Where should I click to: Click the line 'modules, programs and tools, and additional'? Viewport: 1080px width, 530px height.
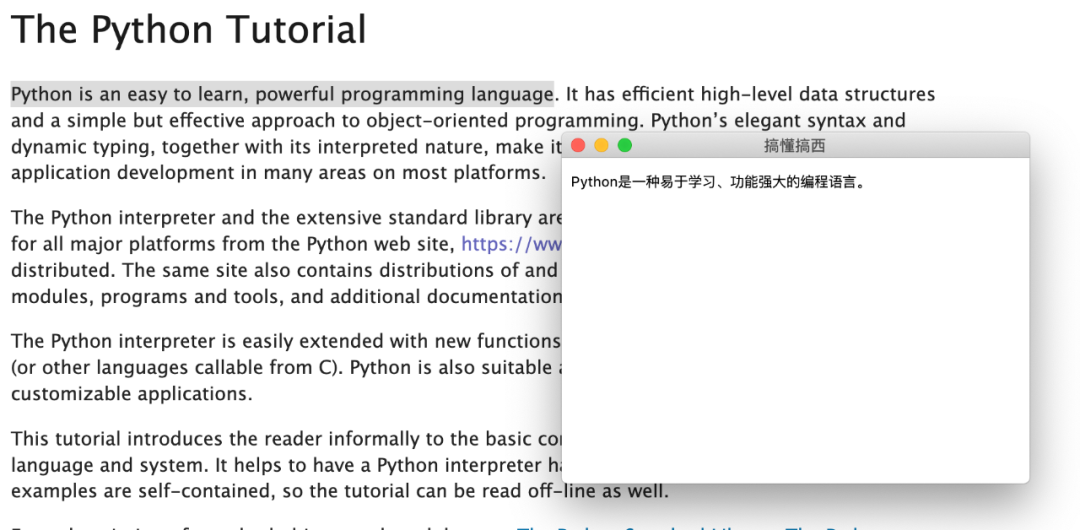point(287,296)
